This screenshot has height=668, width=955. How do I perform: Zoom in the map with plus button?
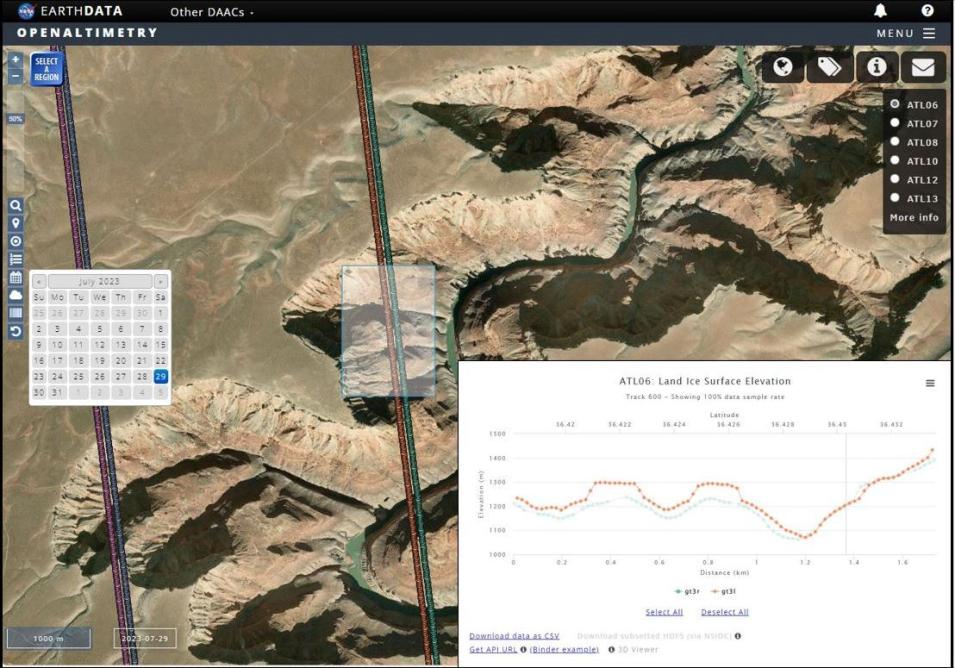click(16, 60)
